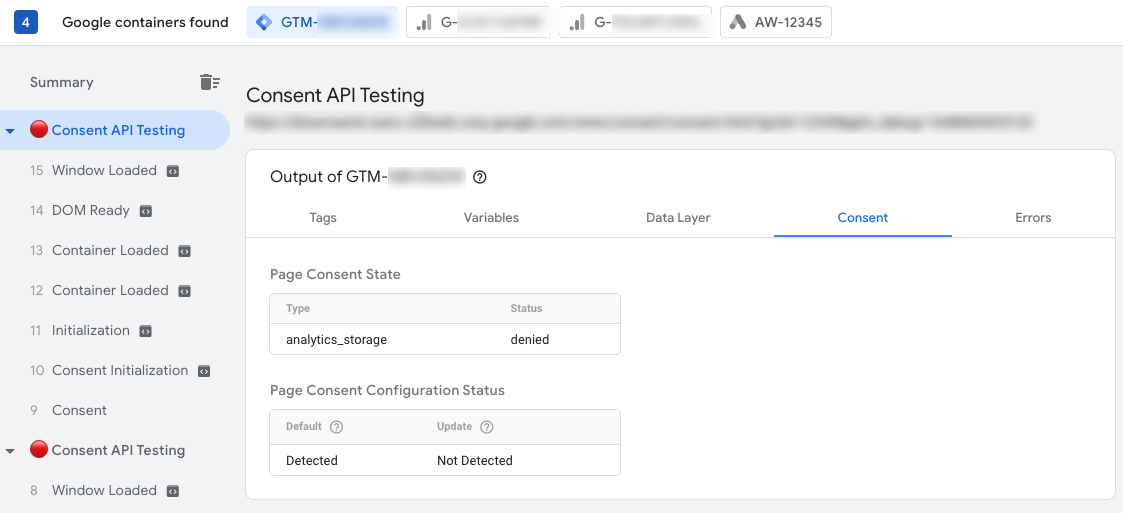Switch to the Errors tab

[x=1033, y=218]
